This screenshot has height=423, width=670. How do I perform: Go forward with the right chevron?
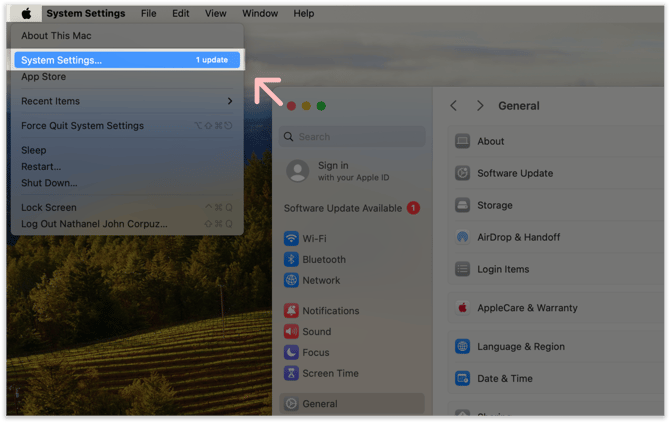(480, 106)
